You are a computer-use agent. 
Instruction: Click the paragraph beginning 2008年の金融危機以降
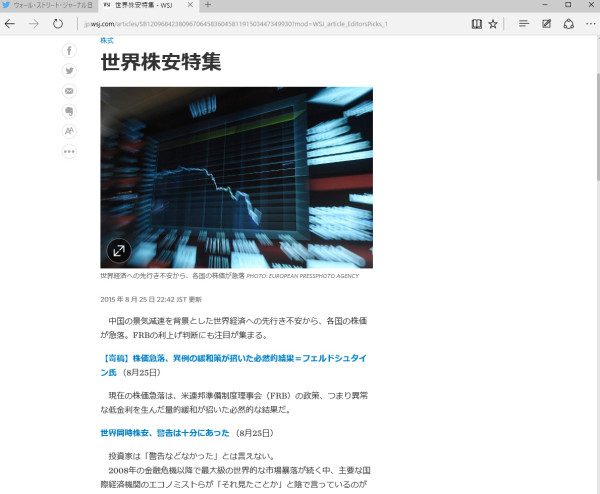[235, 478]
